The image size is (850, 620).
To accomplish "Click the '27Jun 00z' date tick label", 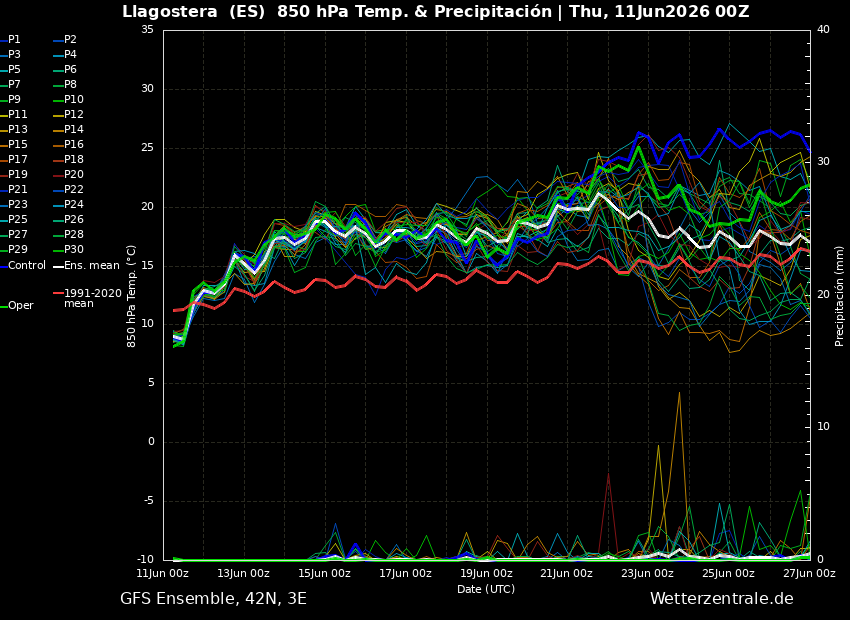I will point(809,573).
